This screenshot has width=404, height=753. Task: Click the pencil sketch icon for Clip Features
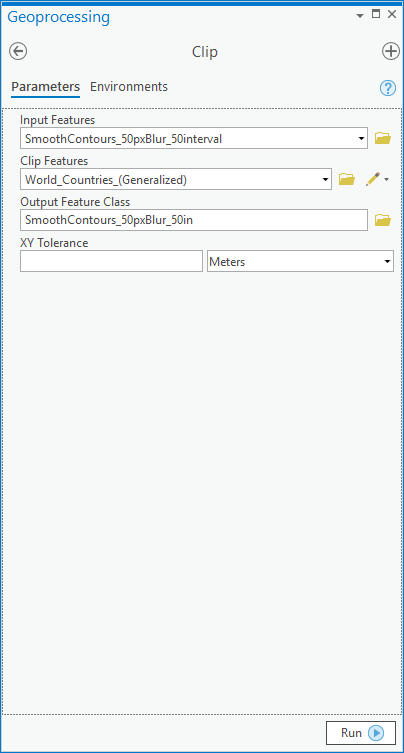point(373,179)
